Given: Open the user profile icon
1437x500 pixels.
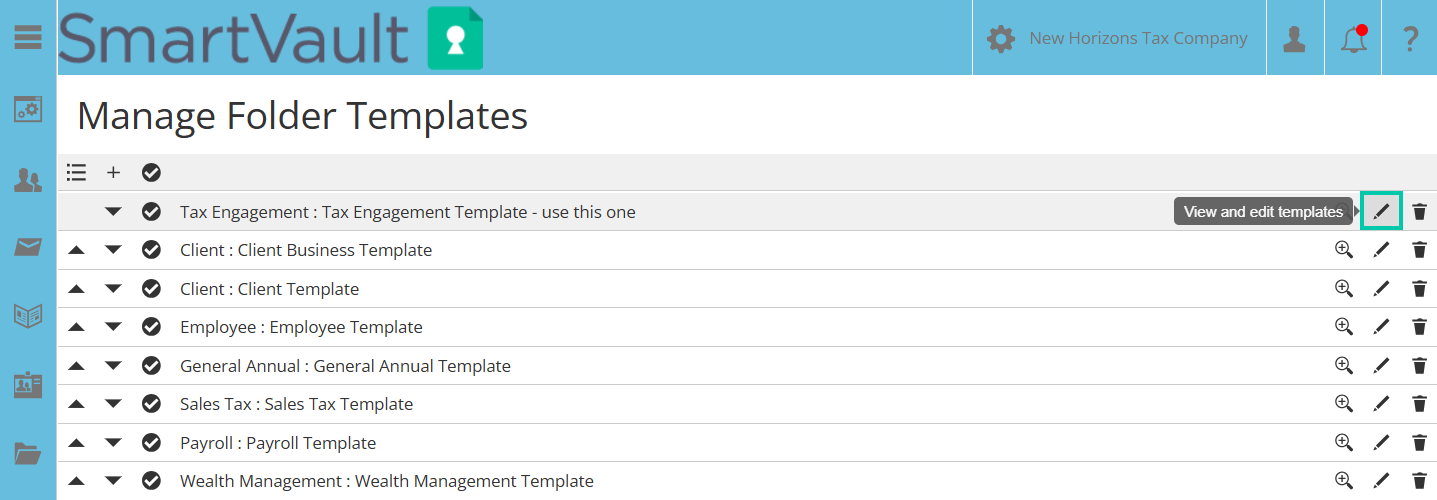Looking at the screenshot, I should coord(1295,39).
